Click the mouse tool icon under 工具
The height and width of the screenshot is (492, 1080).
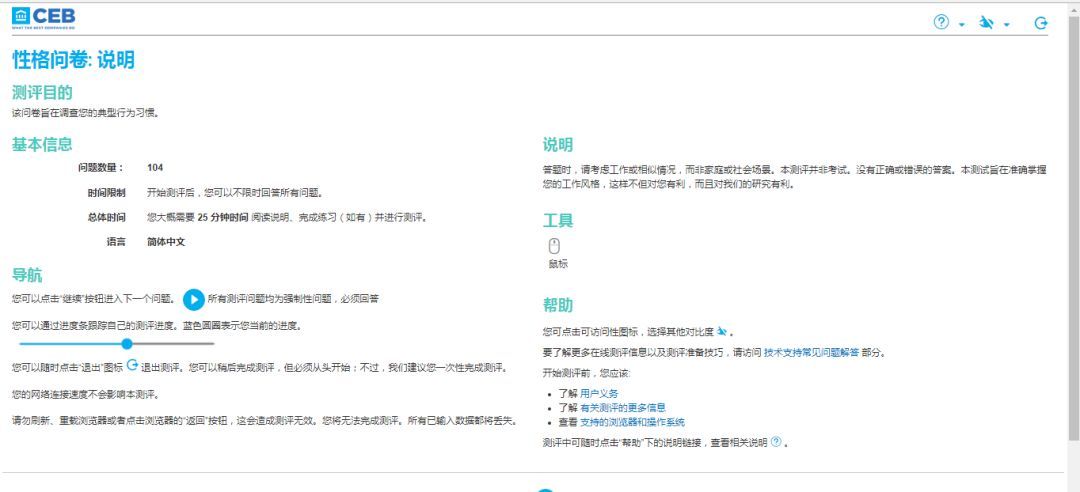click(555, 245)
